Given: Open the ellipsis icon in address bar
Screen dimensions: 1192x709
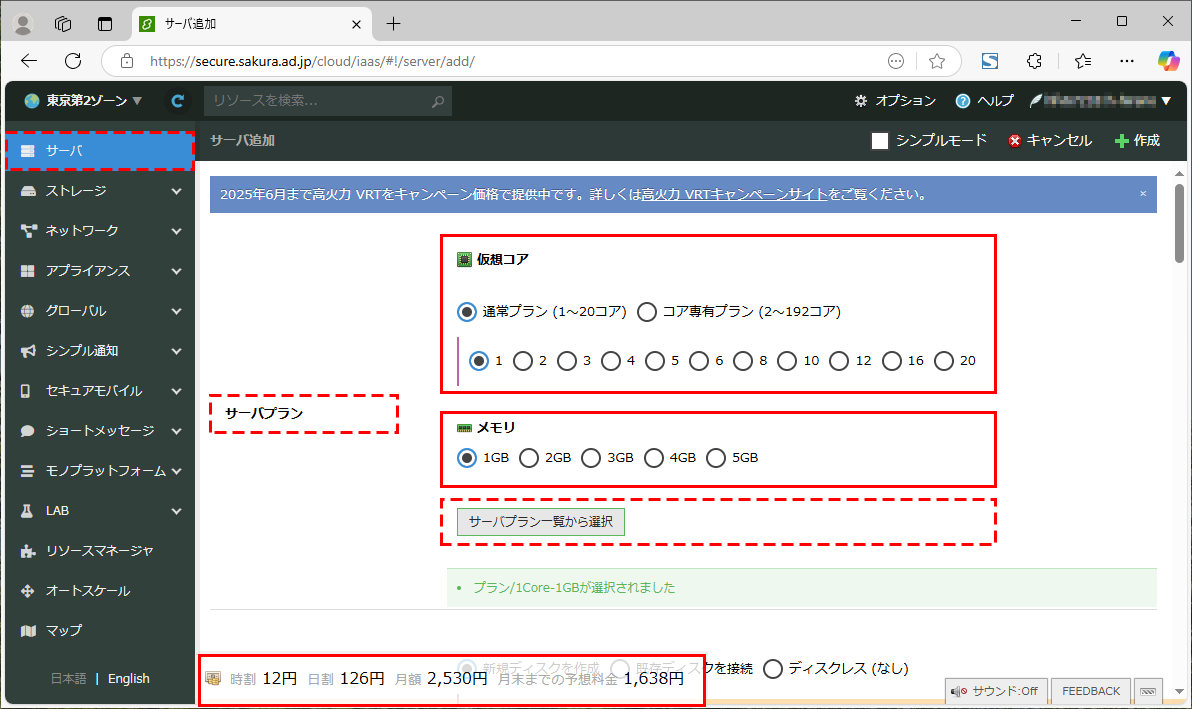Looking at the screenshot, I should [x=896, y=61].
